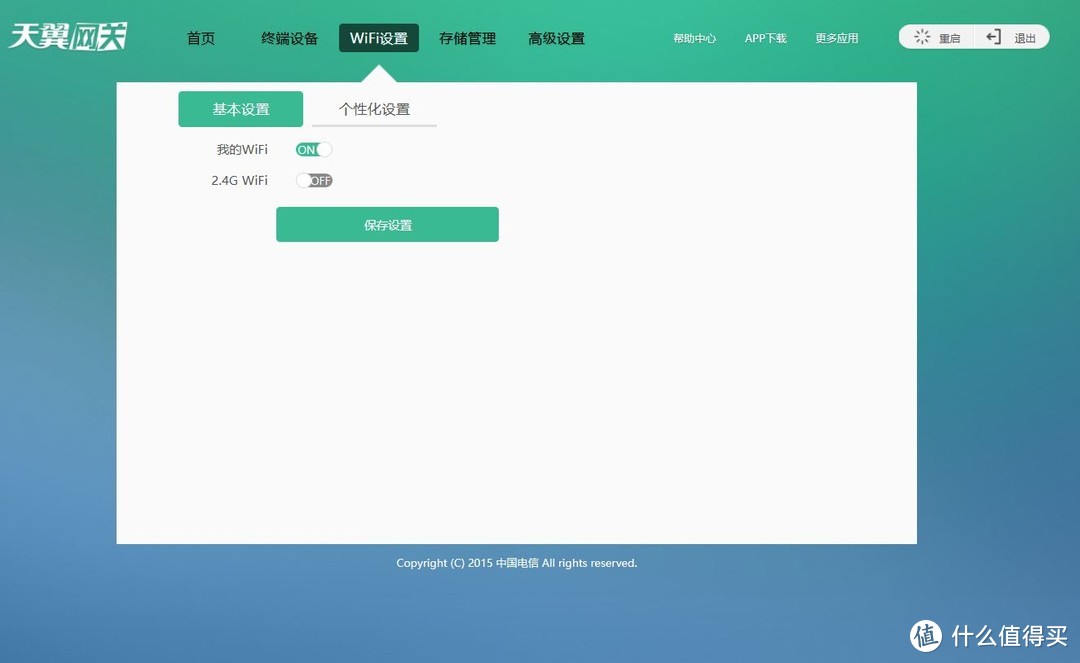Open the 高级设置 menu item

click(557, 38)
